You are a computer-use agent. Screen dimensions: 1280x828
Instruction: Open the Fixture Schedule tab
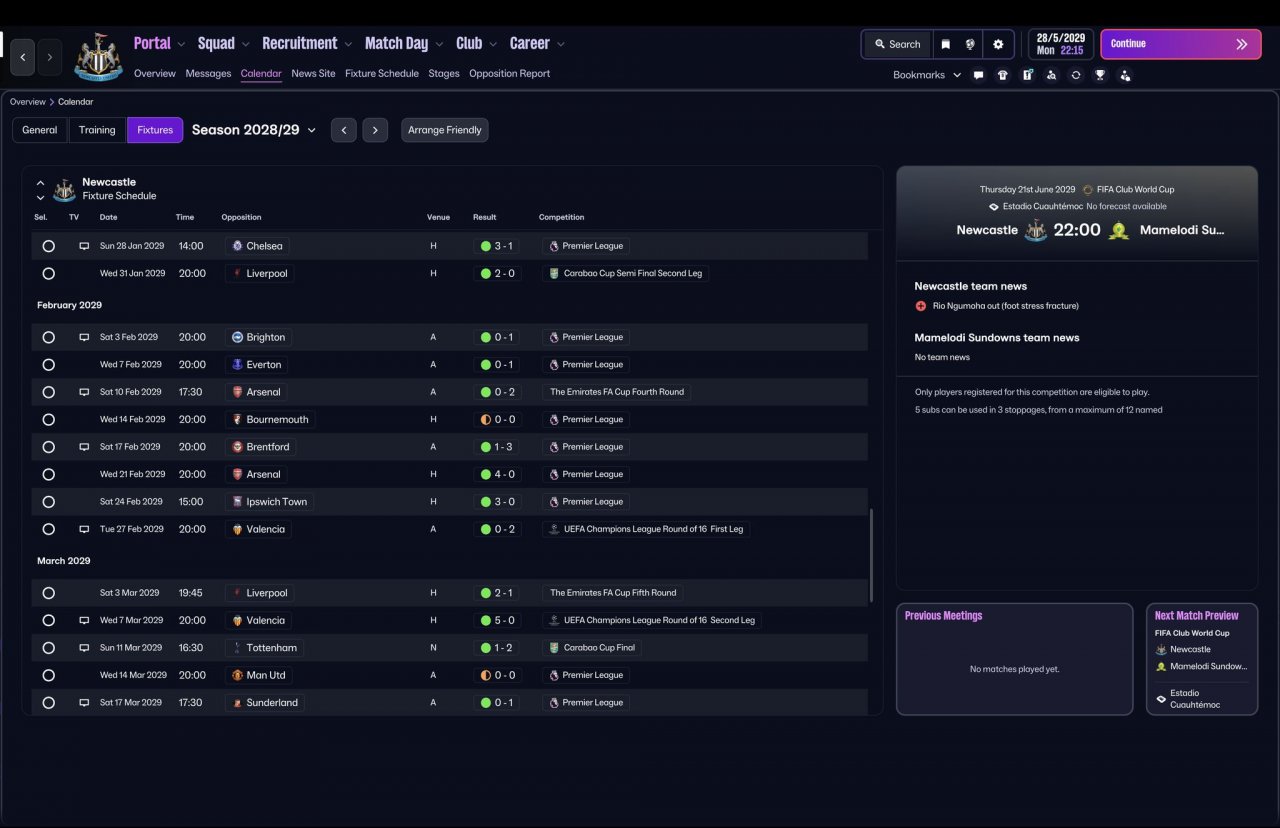tap(382, 74)
